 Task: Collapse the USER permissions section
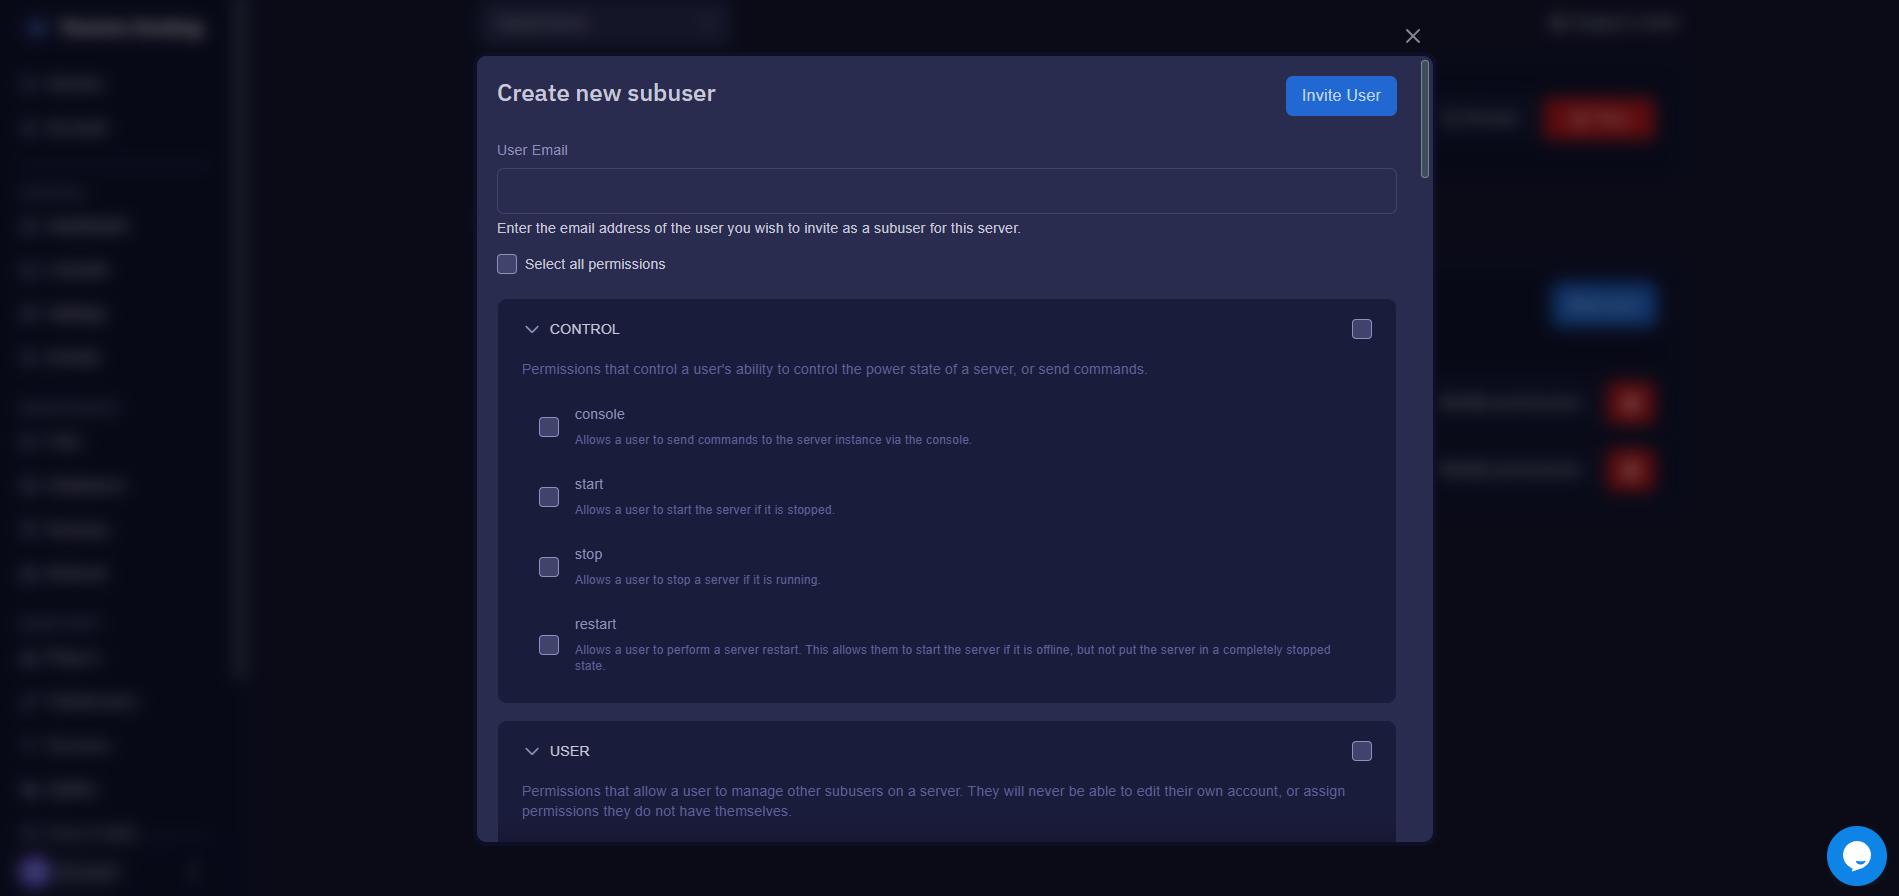pos(532,751)
